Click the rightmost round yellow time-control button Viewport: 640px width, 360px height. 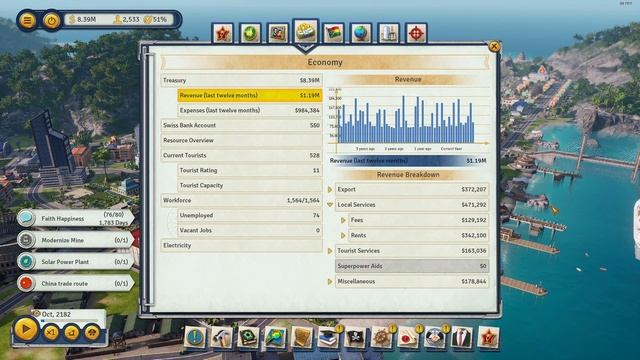(92, 333)
